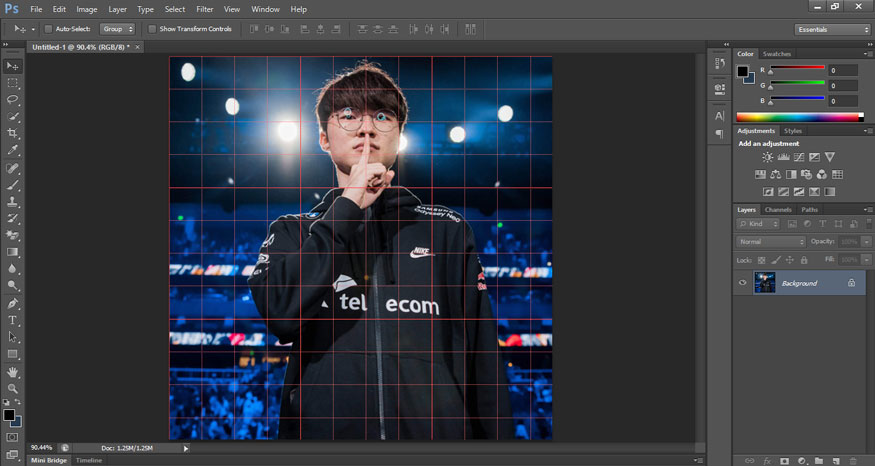This screenshot has width=875, height=466.
Task: Select the Dodge tool
Action: point(12,285)
